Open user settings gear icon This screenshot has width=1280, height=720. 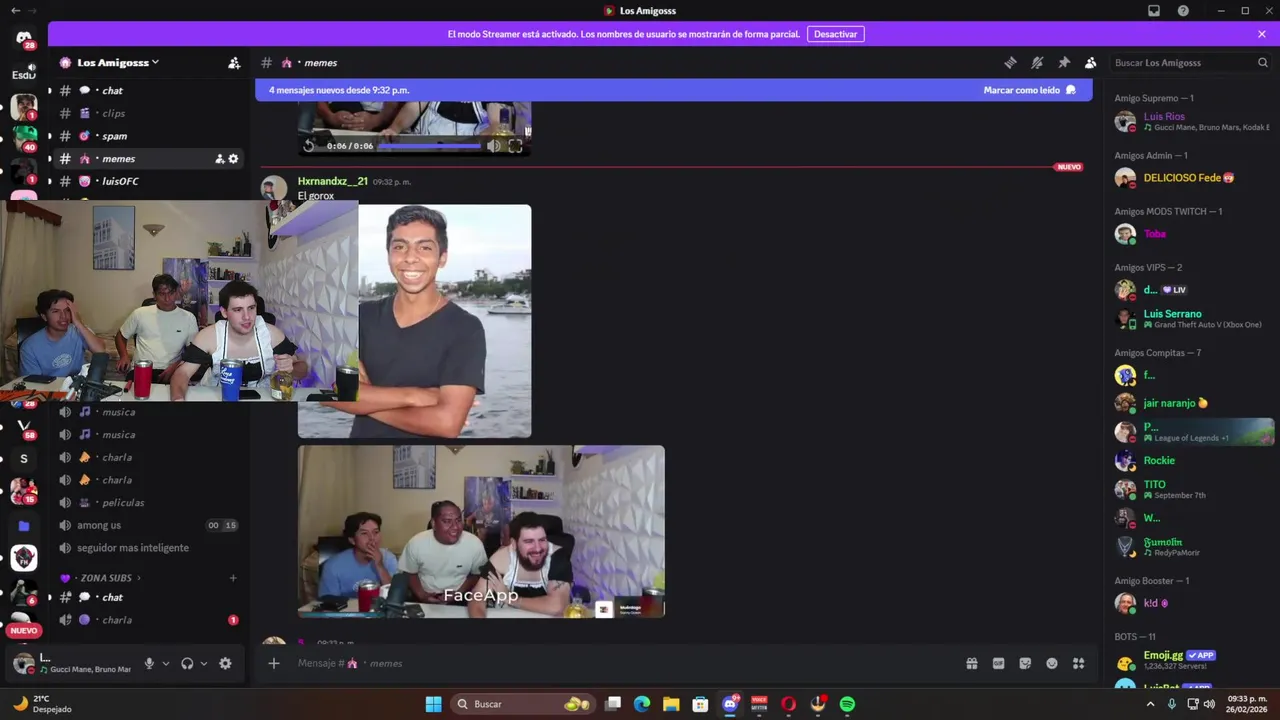225,663
